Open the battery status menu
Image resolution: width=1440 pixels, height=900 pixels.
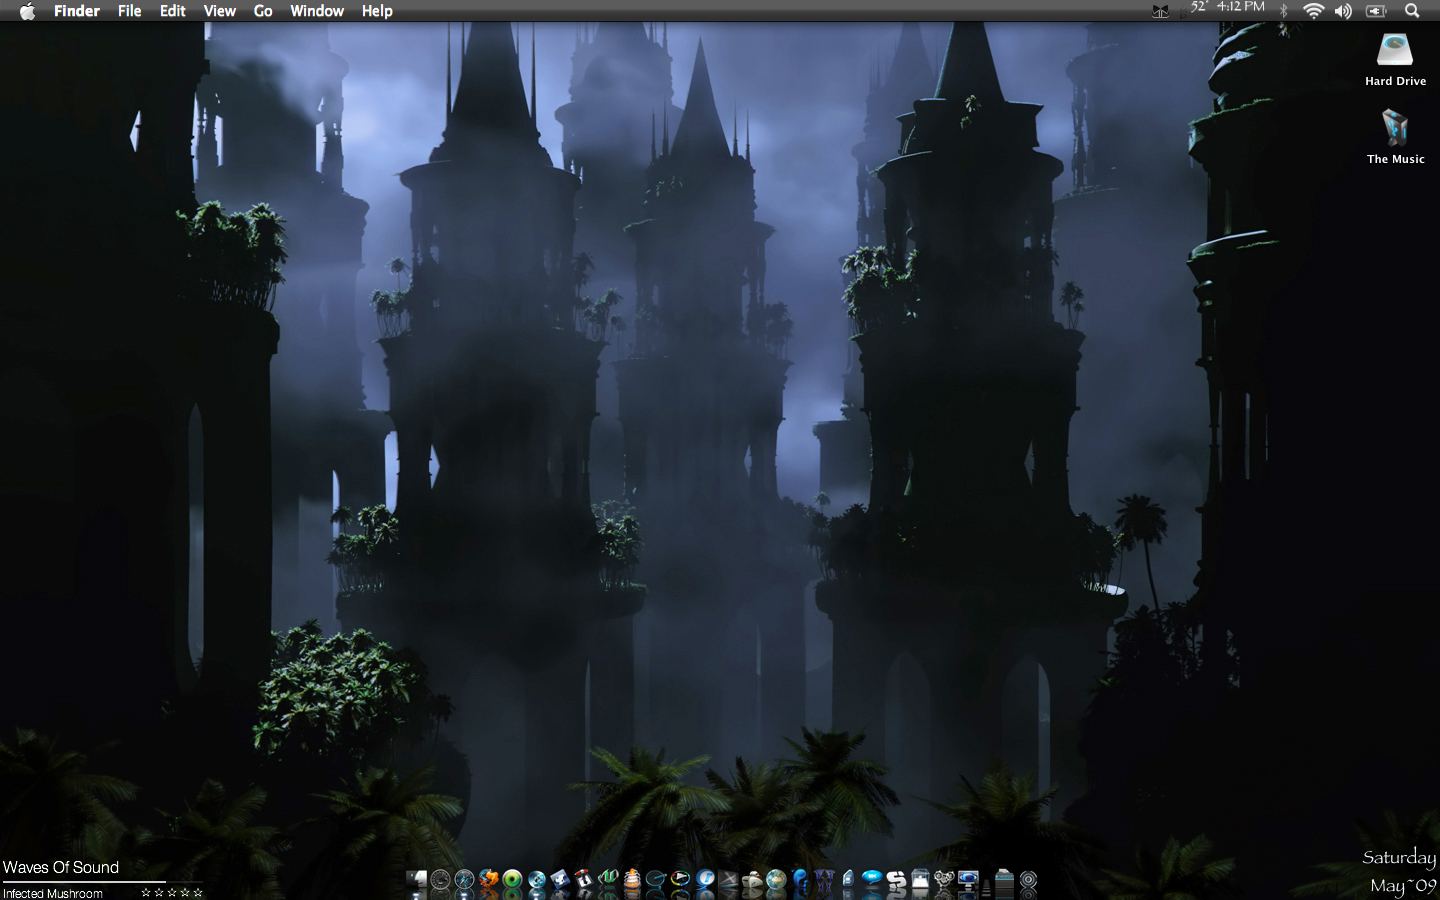pos(1376,11)
